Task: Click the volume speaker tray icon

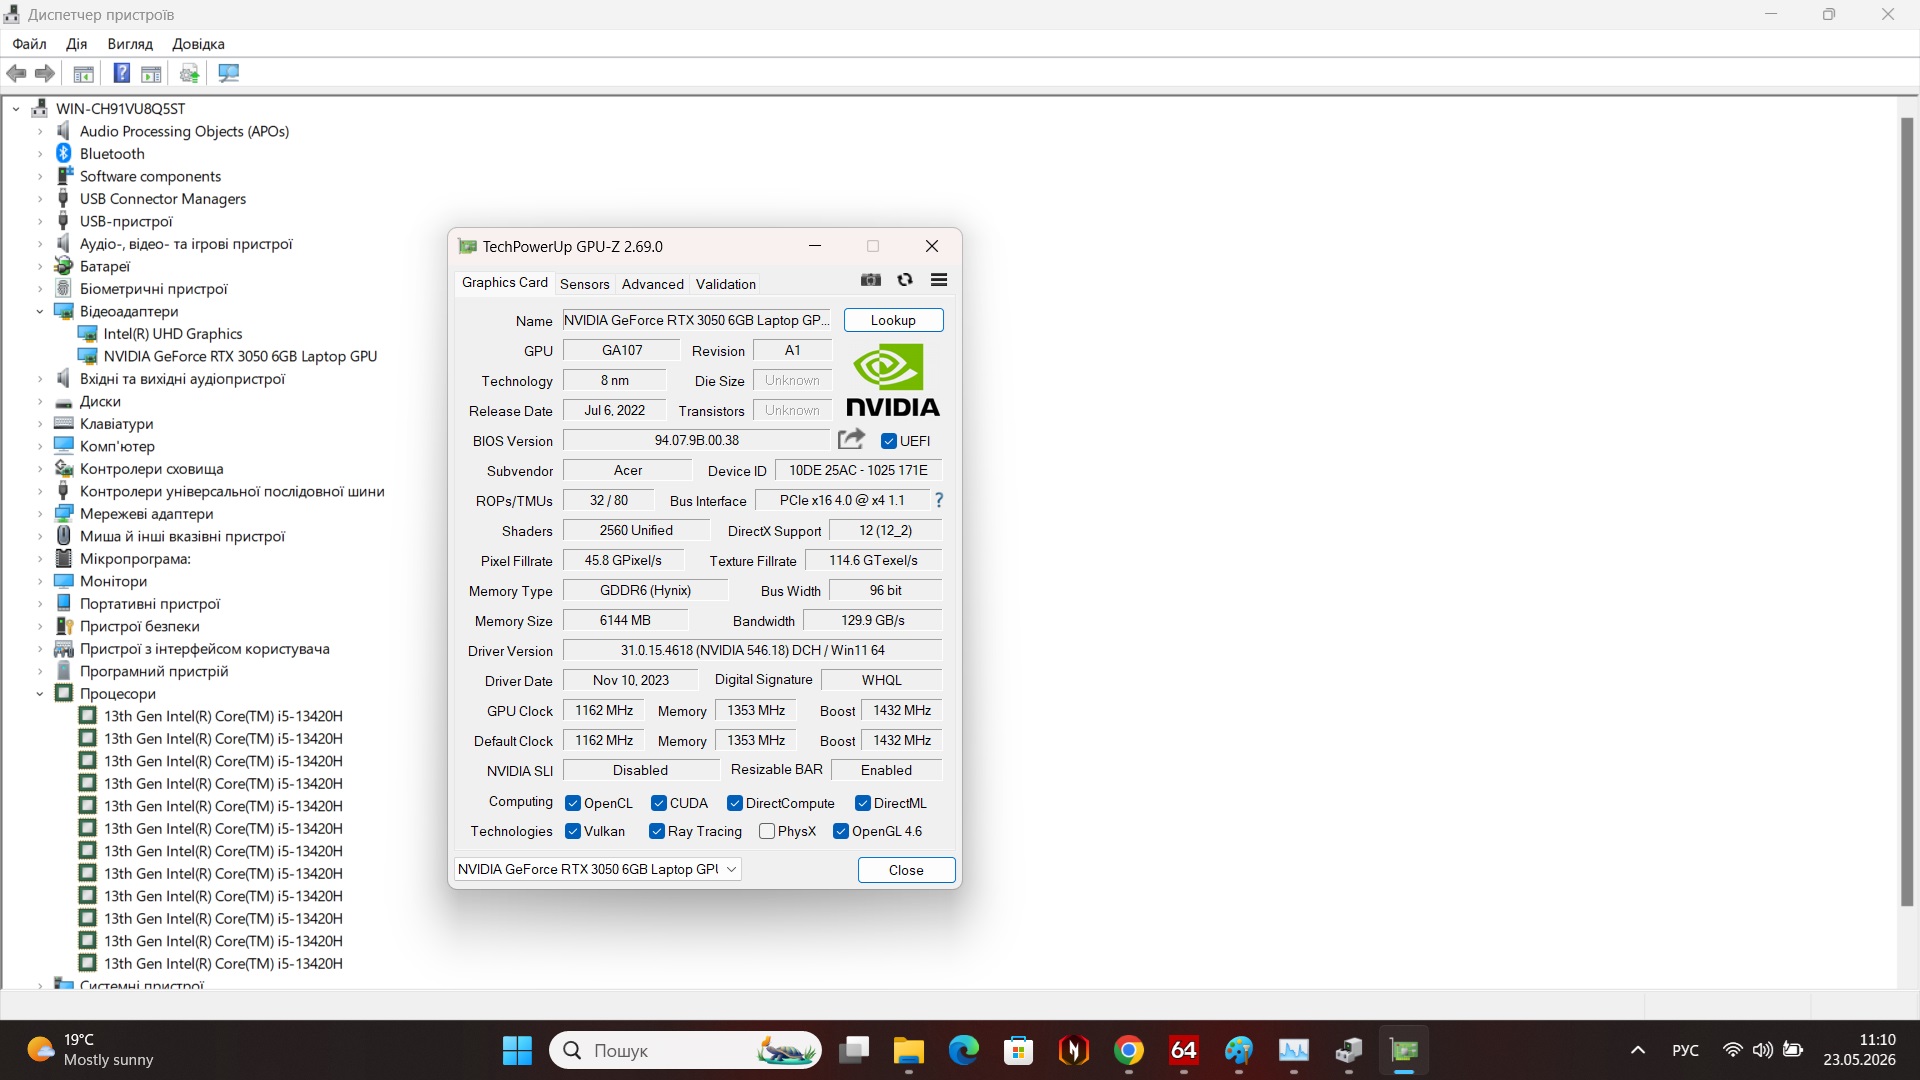Action: (x=1763, y=1050)
